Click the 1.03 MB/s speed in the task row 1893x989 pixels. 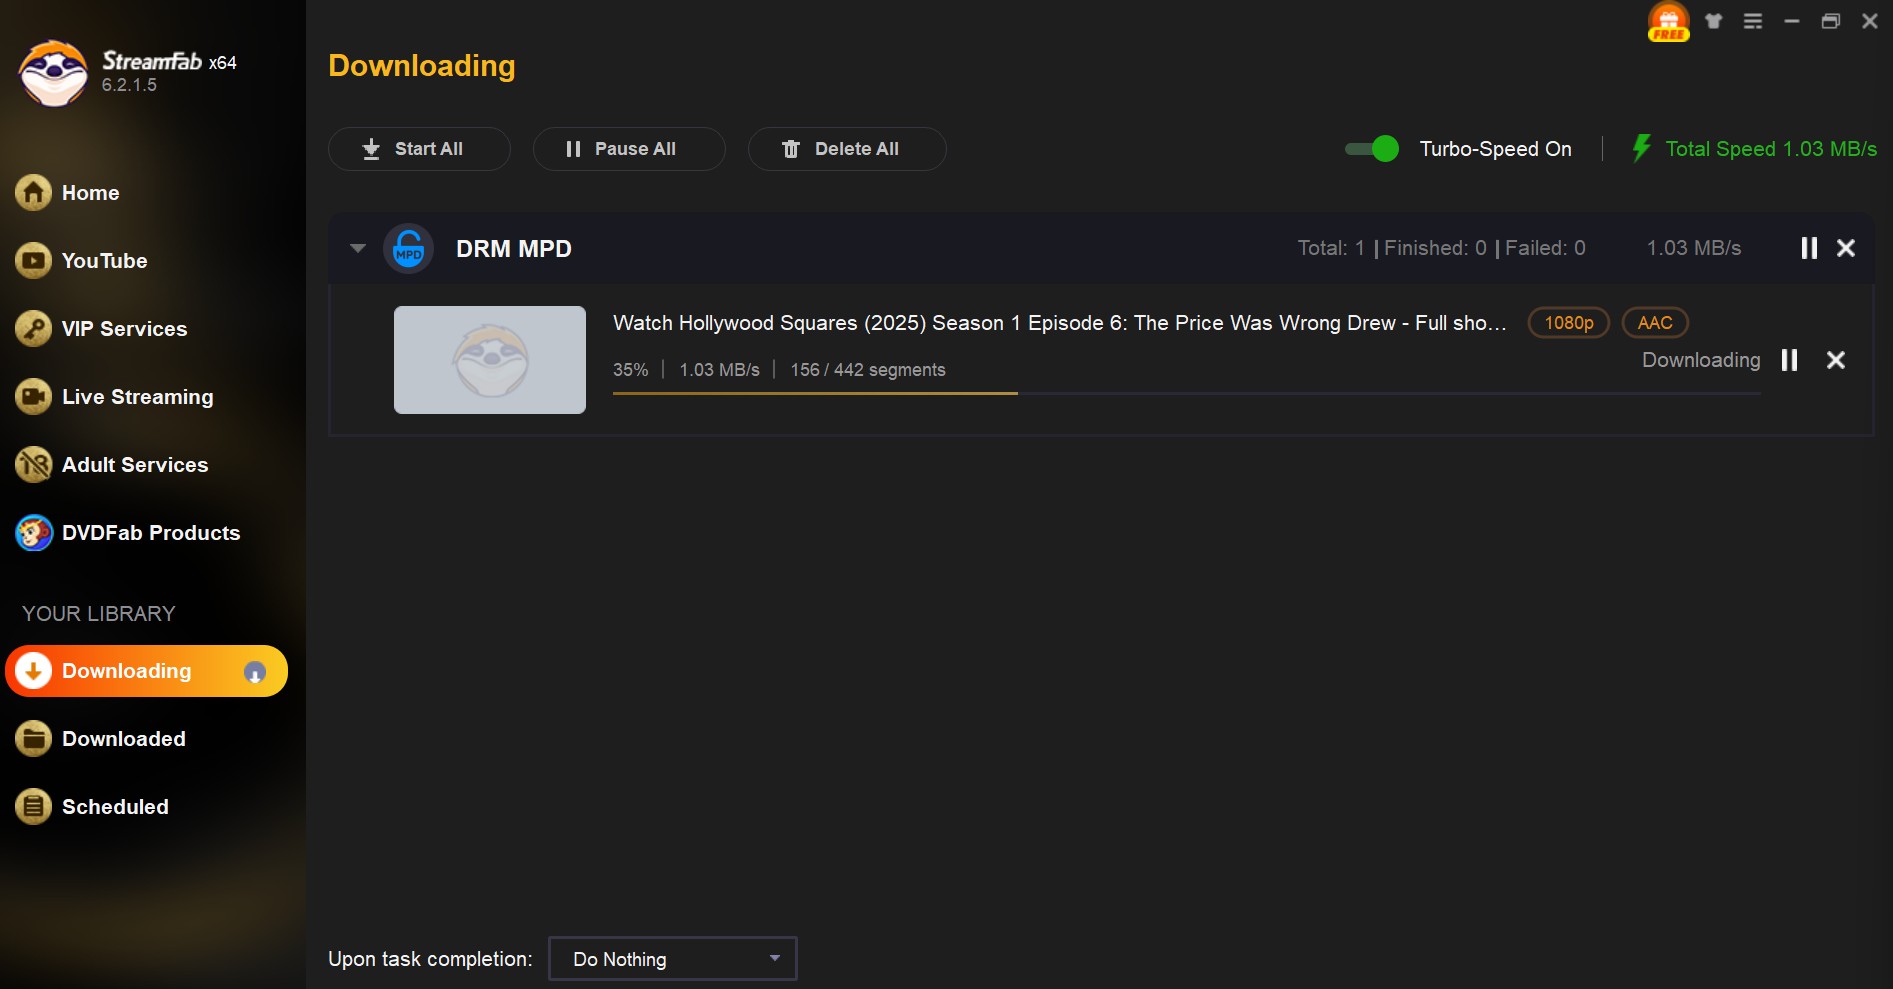720,370
